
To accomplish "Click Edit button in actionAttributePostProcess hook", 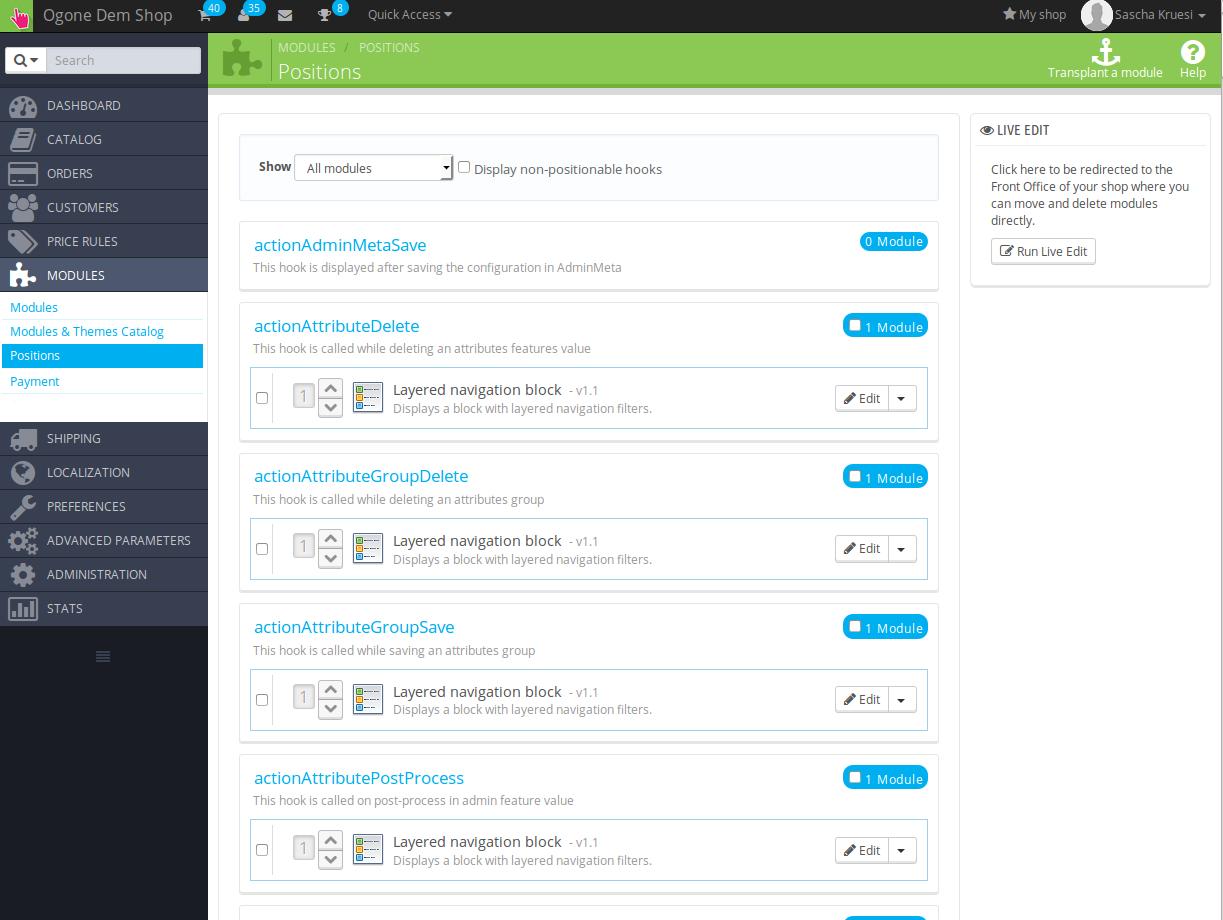I will click(862, 850).
